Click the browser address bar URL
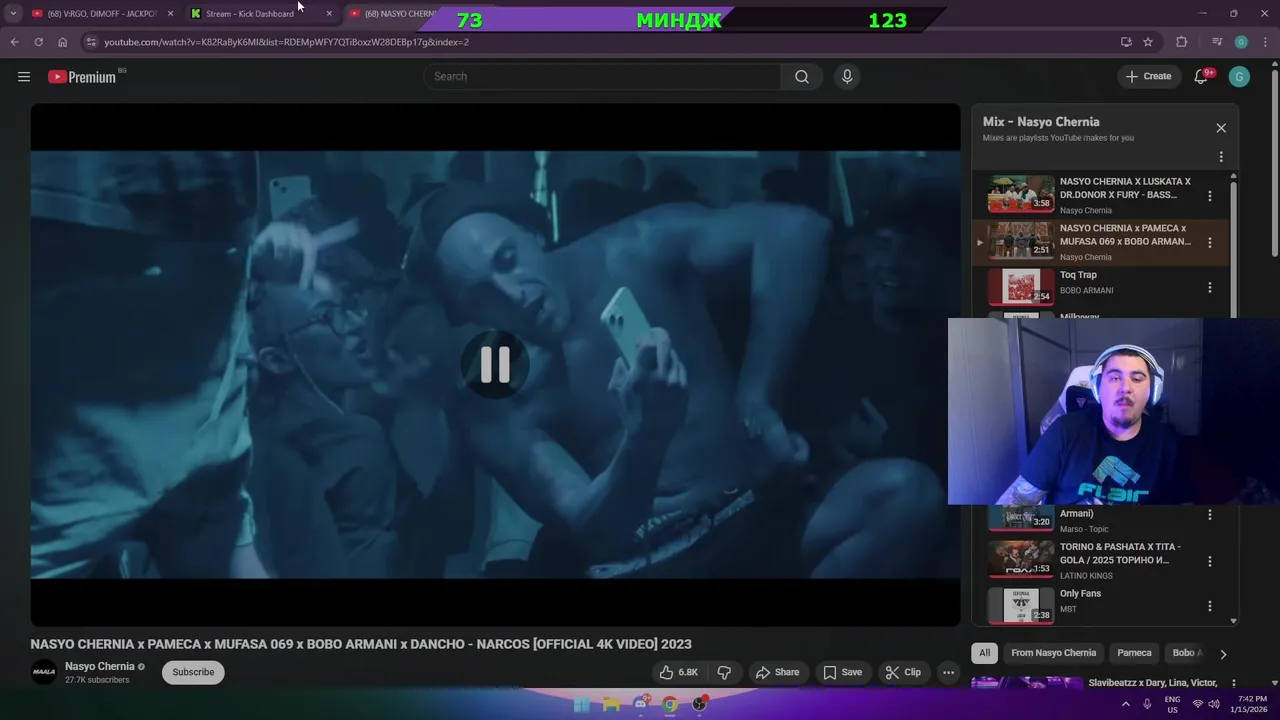1280x720 pixels. (x=287, y=42)
